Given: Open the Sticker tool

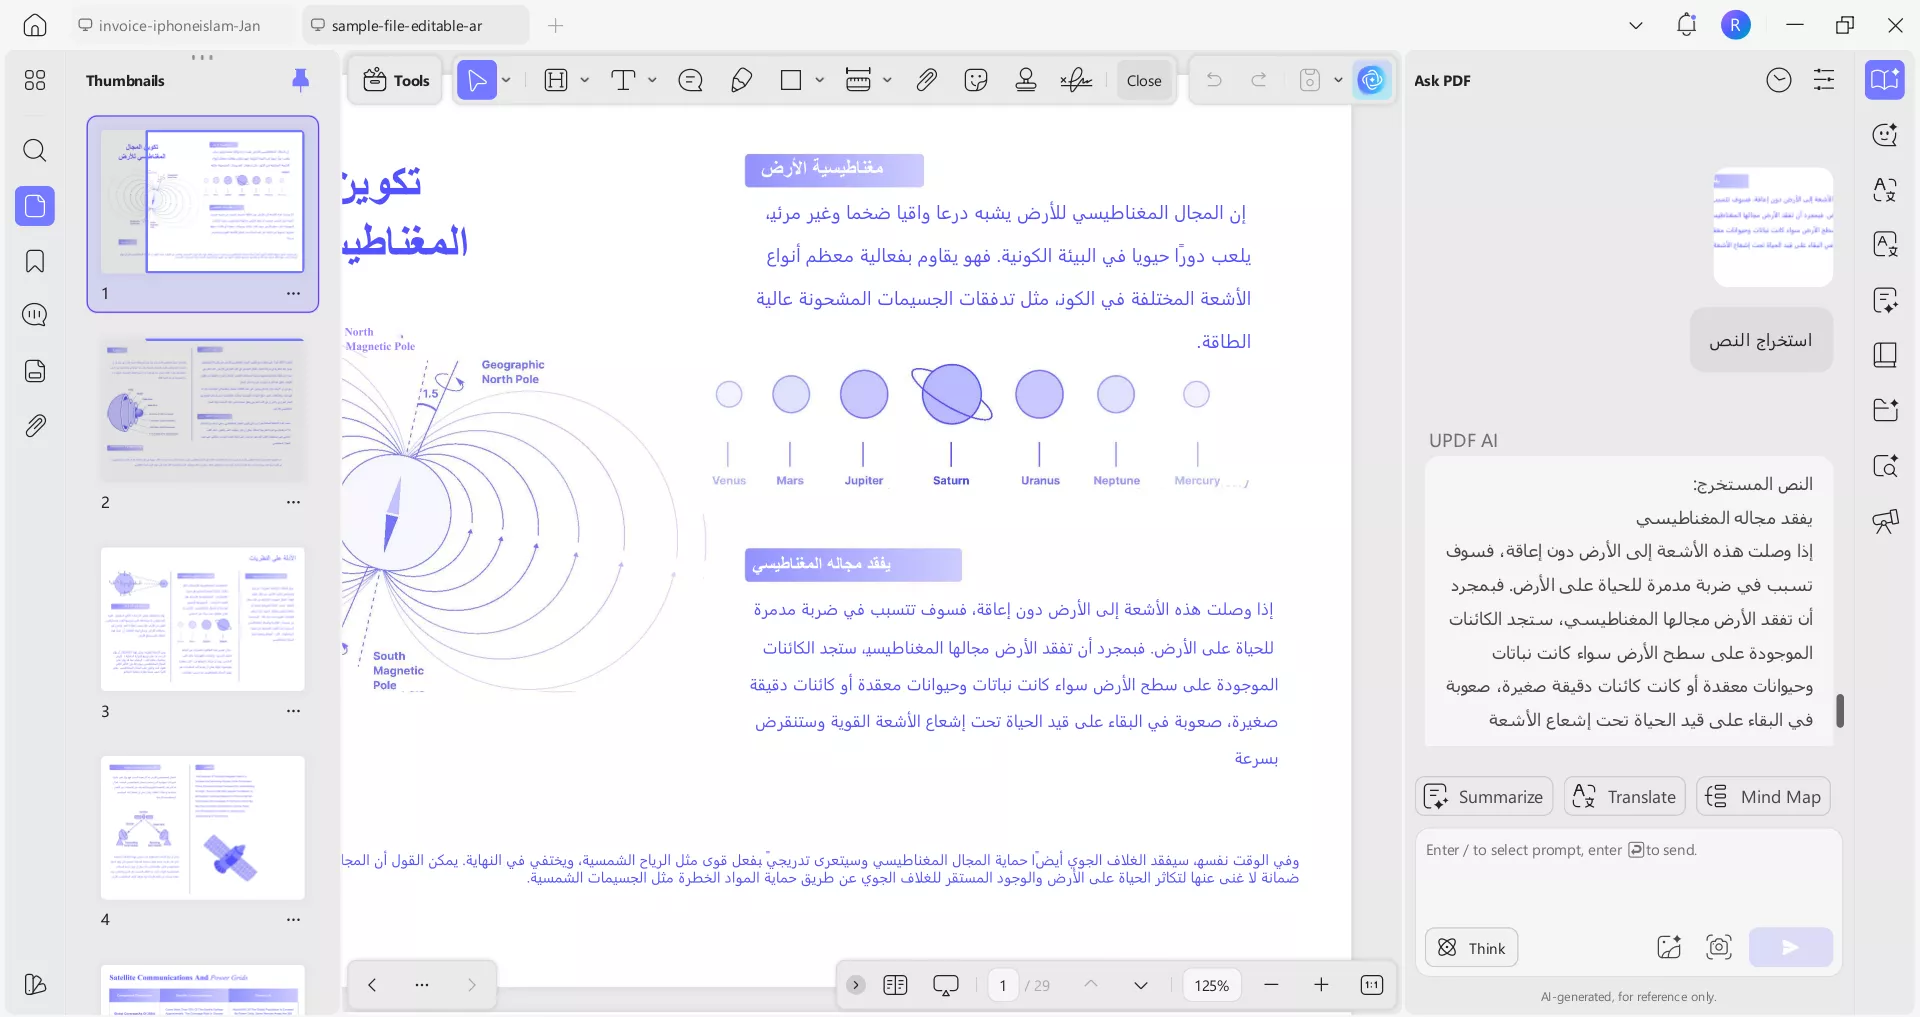Looking at the screenshot, I should pos(976,80).
